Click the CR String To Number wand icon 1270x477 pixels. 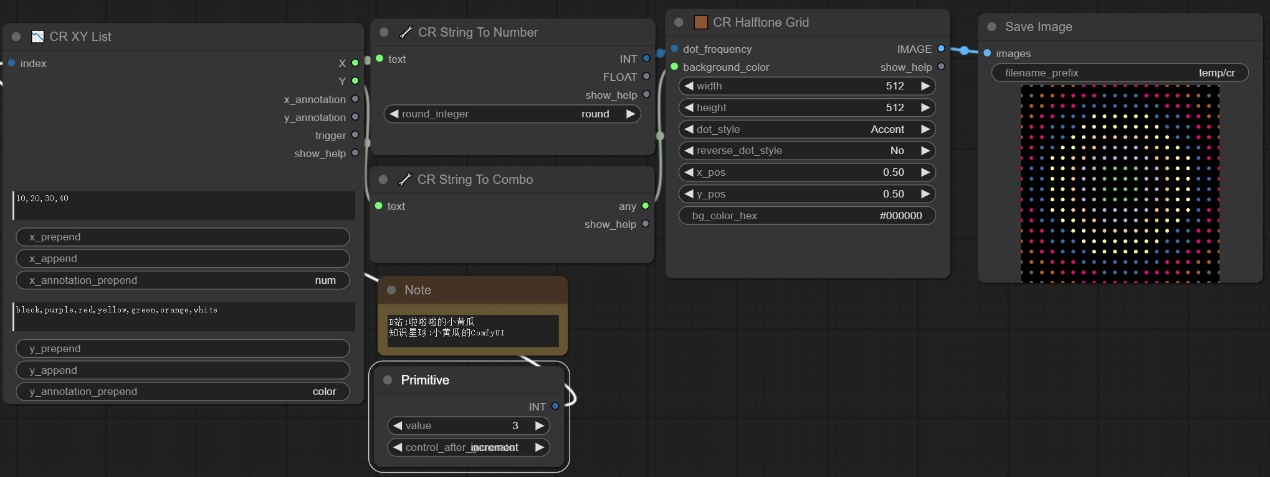[406, 33]
